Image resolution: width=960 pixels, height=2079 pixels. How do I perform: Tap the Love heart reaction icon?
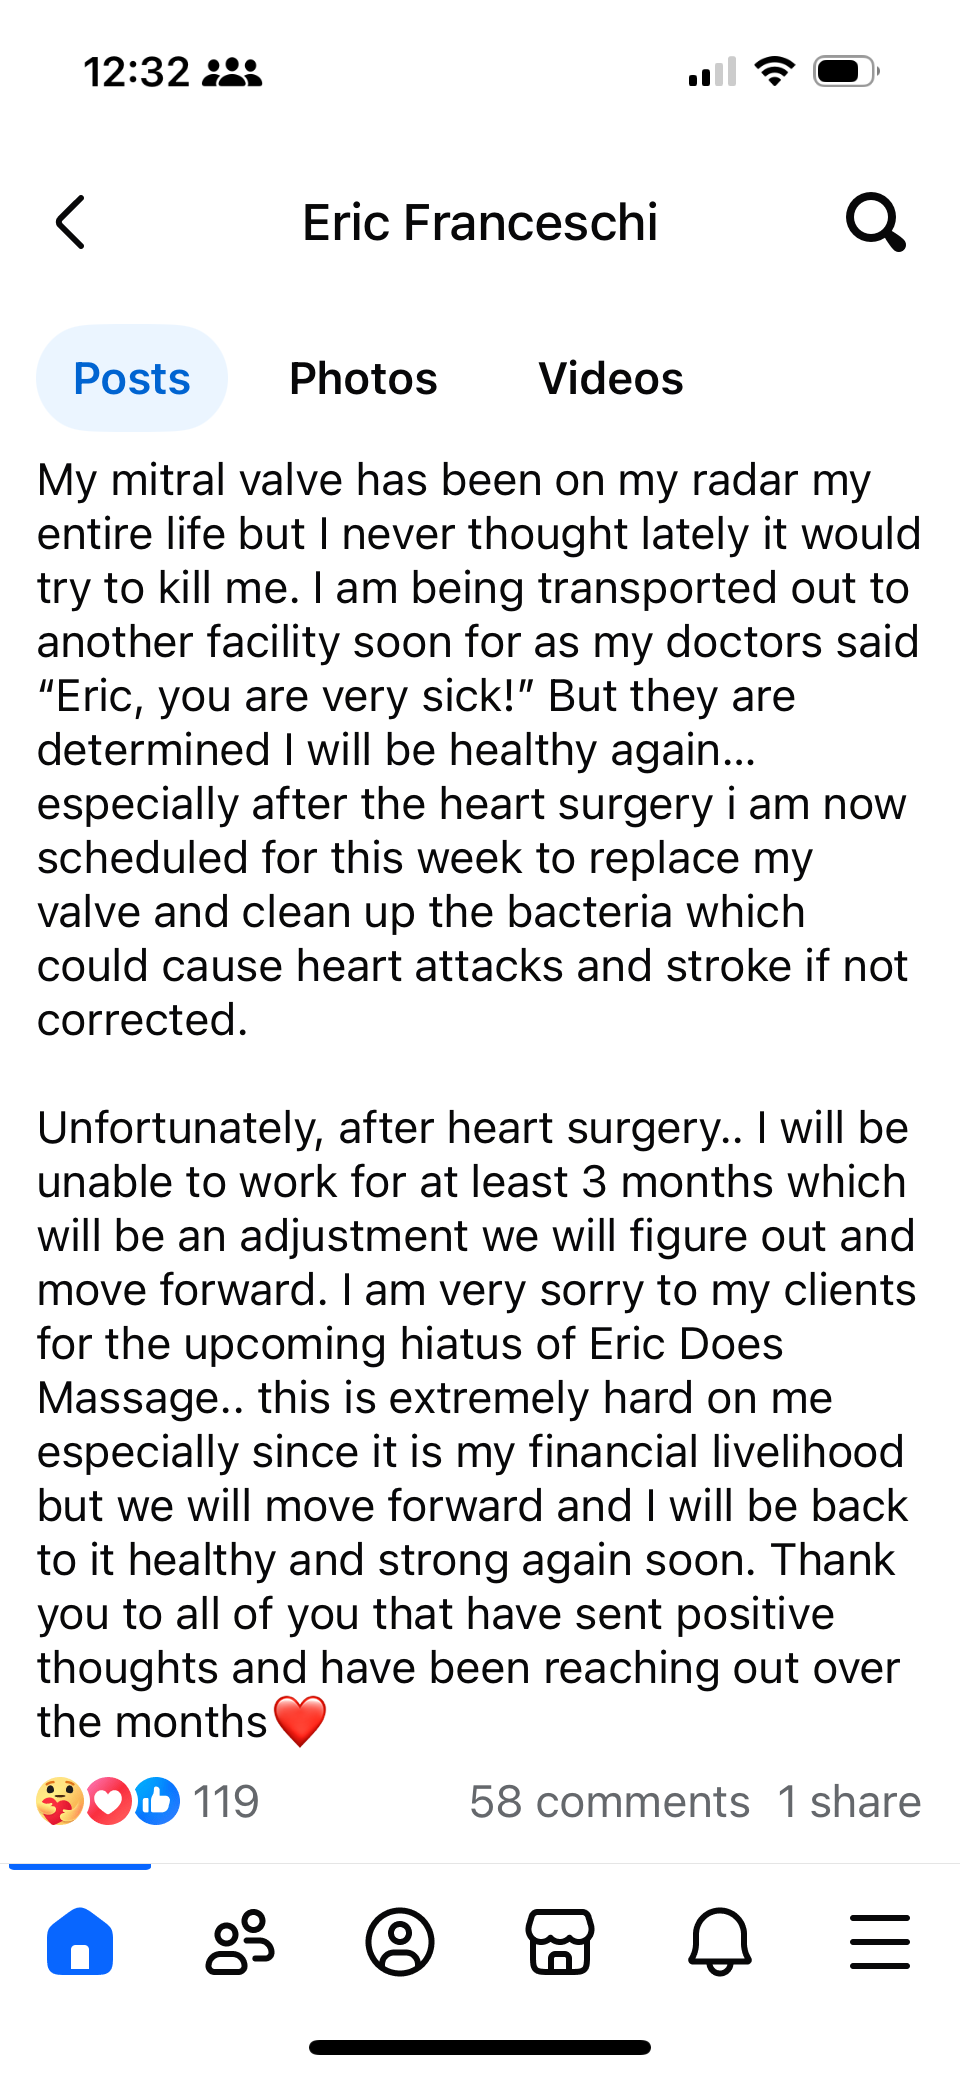click(108, 1802)
